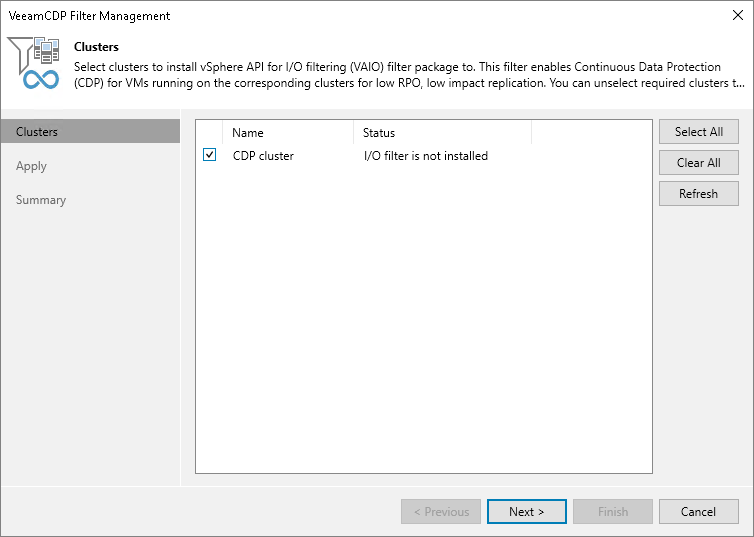Image resolution: width=754 pixels, height=537 pixels.
Task: Click the < Previous button
Action: click(441, 512)
